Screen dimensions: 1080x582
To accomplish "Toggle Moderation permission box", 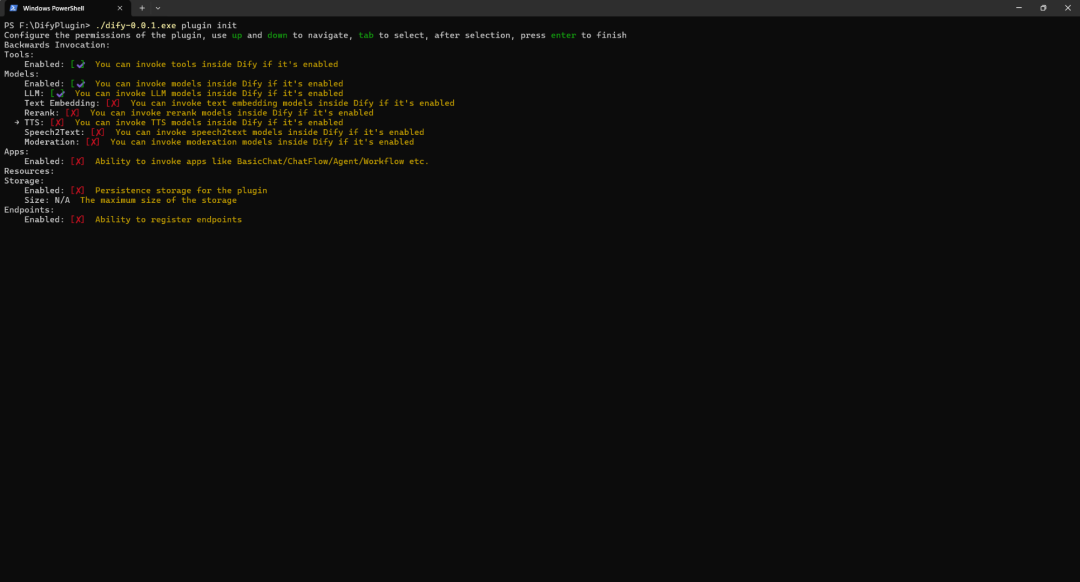I will (93, 142).
